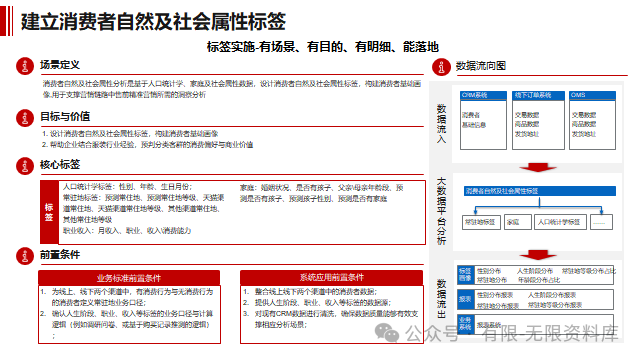Click the OMS box header
The height and width of the screenshot is (360, 640).
click(x=592, y=95)
